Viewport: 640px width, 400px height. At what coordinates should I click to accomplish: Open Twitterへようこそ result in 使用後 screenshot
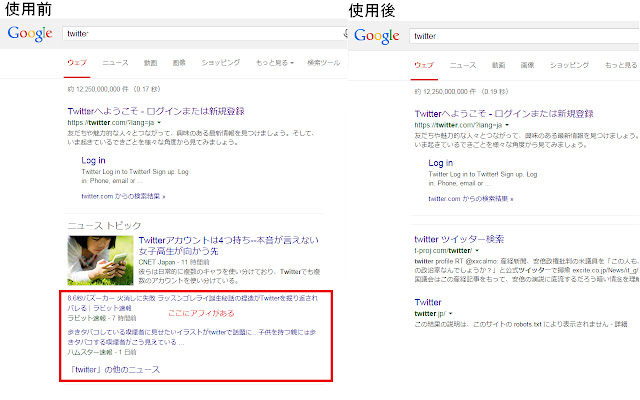(x=504, y=113)
